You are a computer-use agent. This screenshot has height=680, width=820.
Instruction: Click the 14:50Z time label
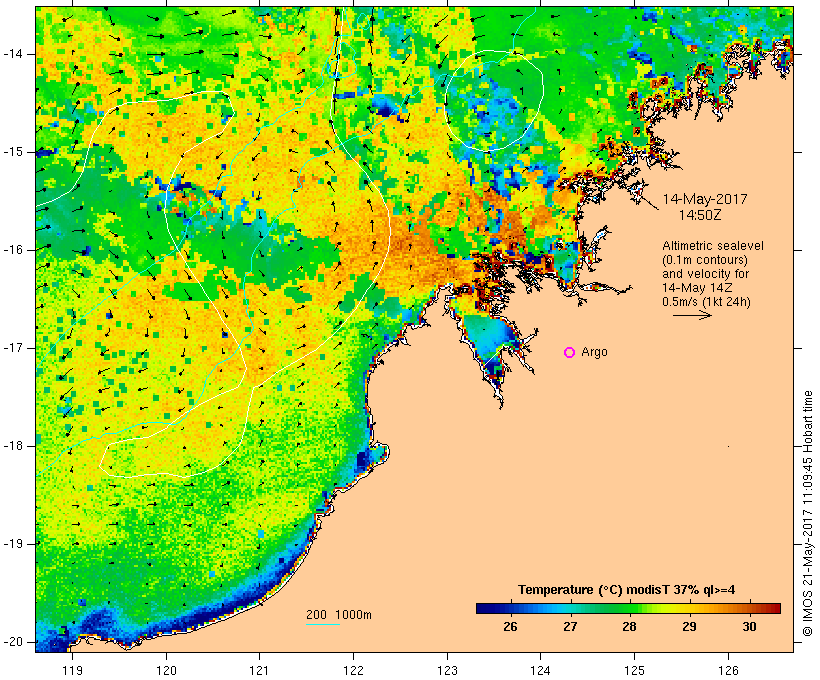coord(700,215)
